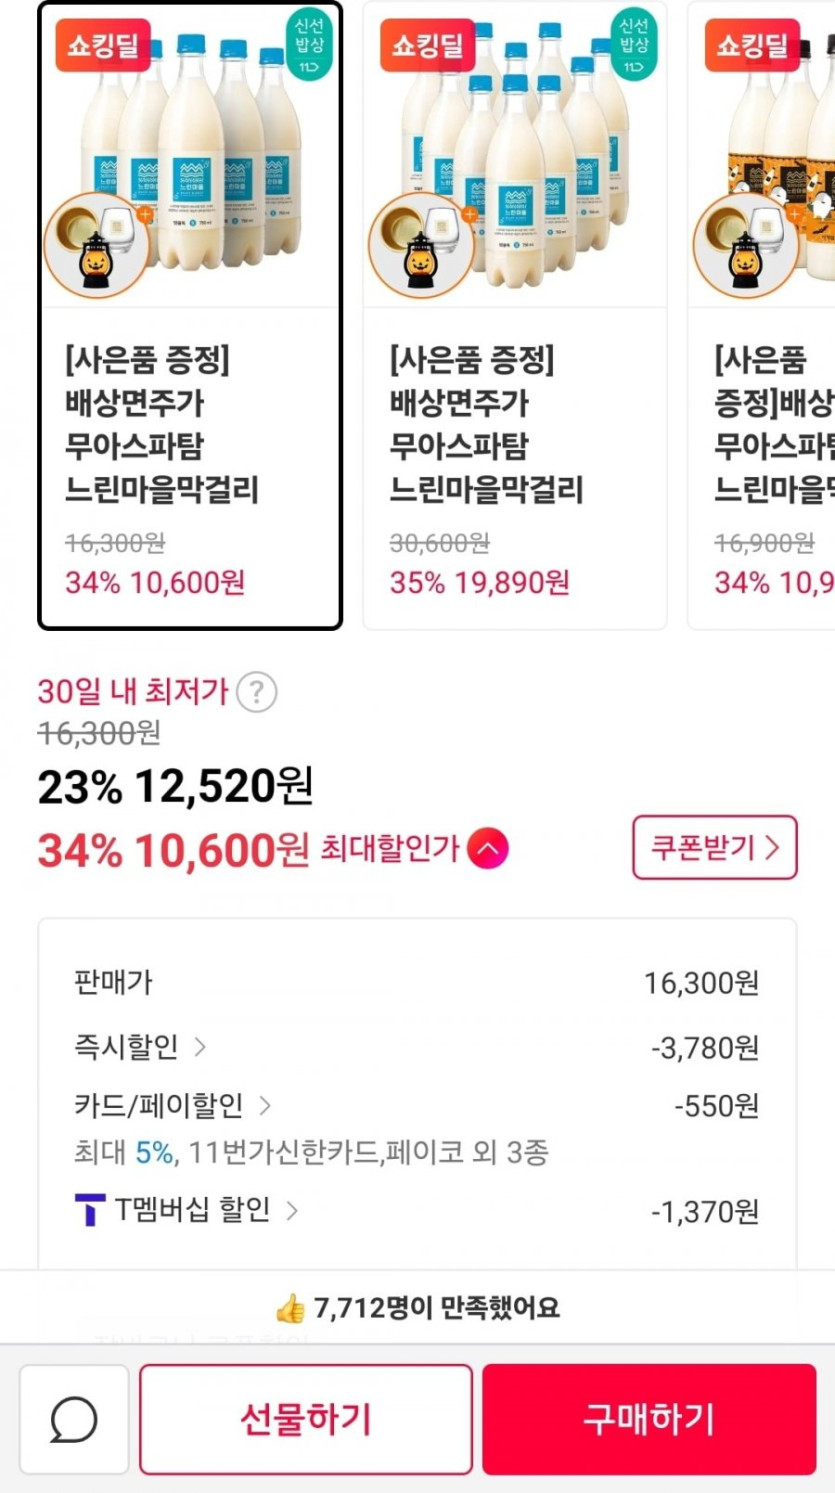835x1493 pixels.
Task: Select the 19,890원 makgeolli option card
Action: click(x=514, y=316)
